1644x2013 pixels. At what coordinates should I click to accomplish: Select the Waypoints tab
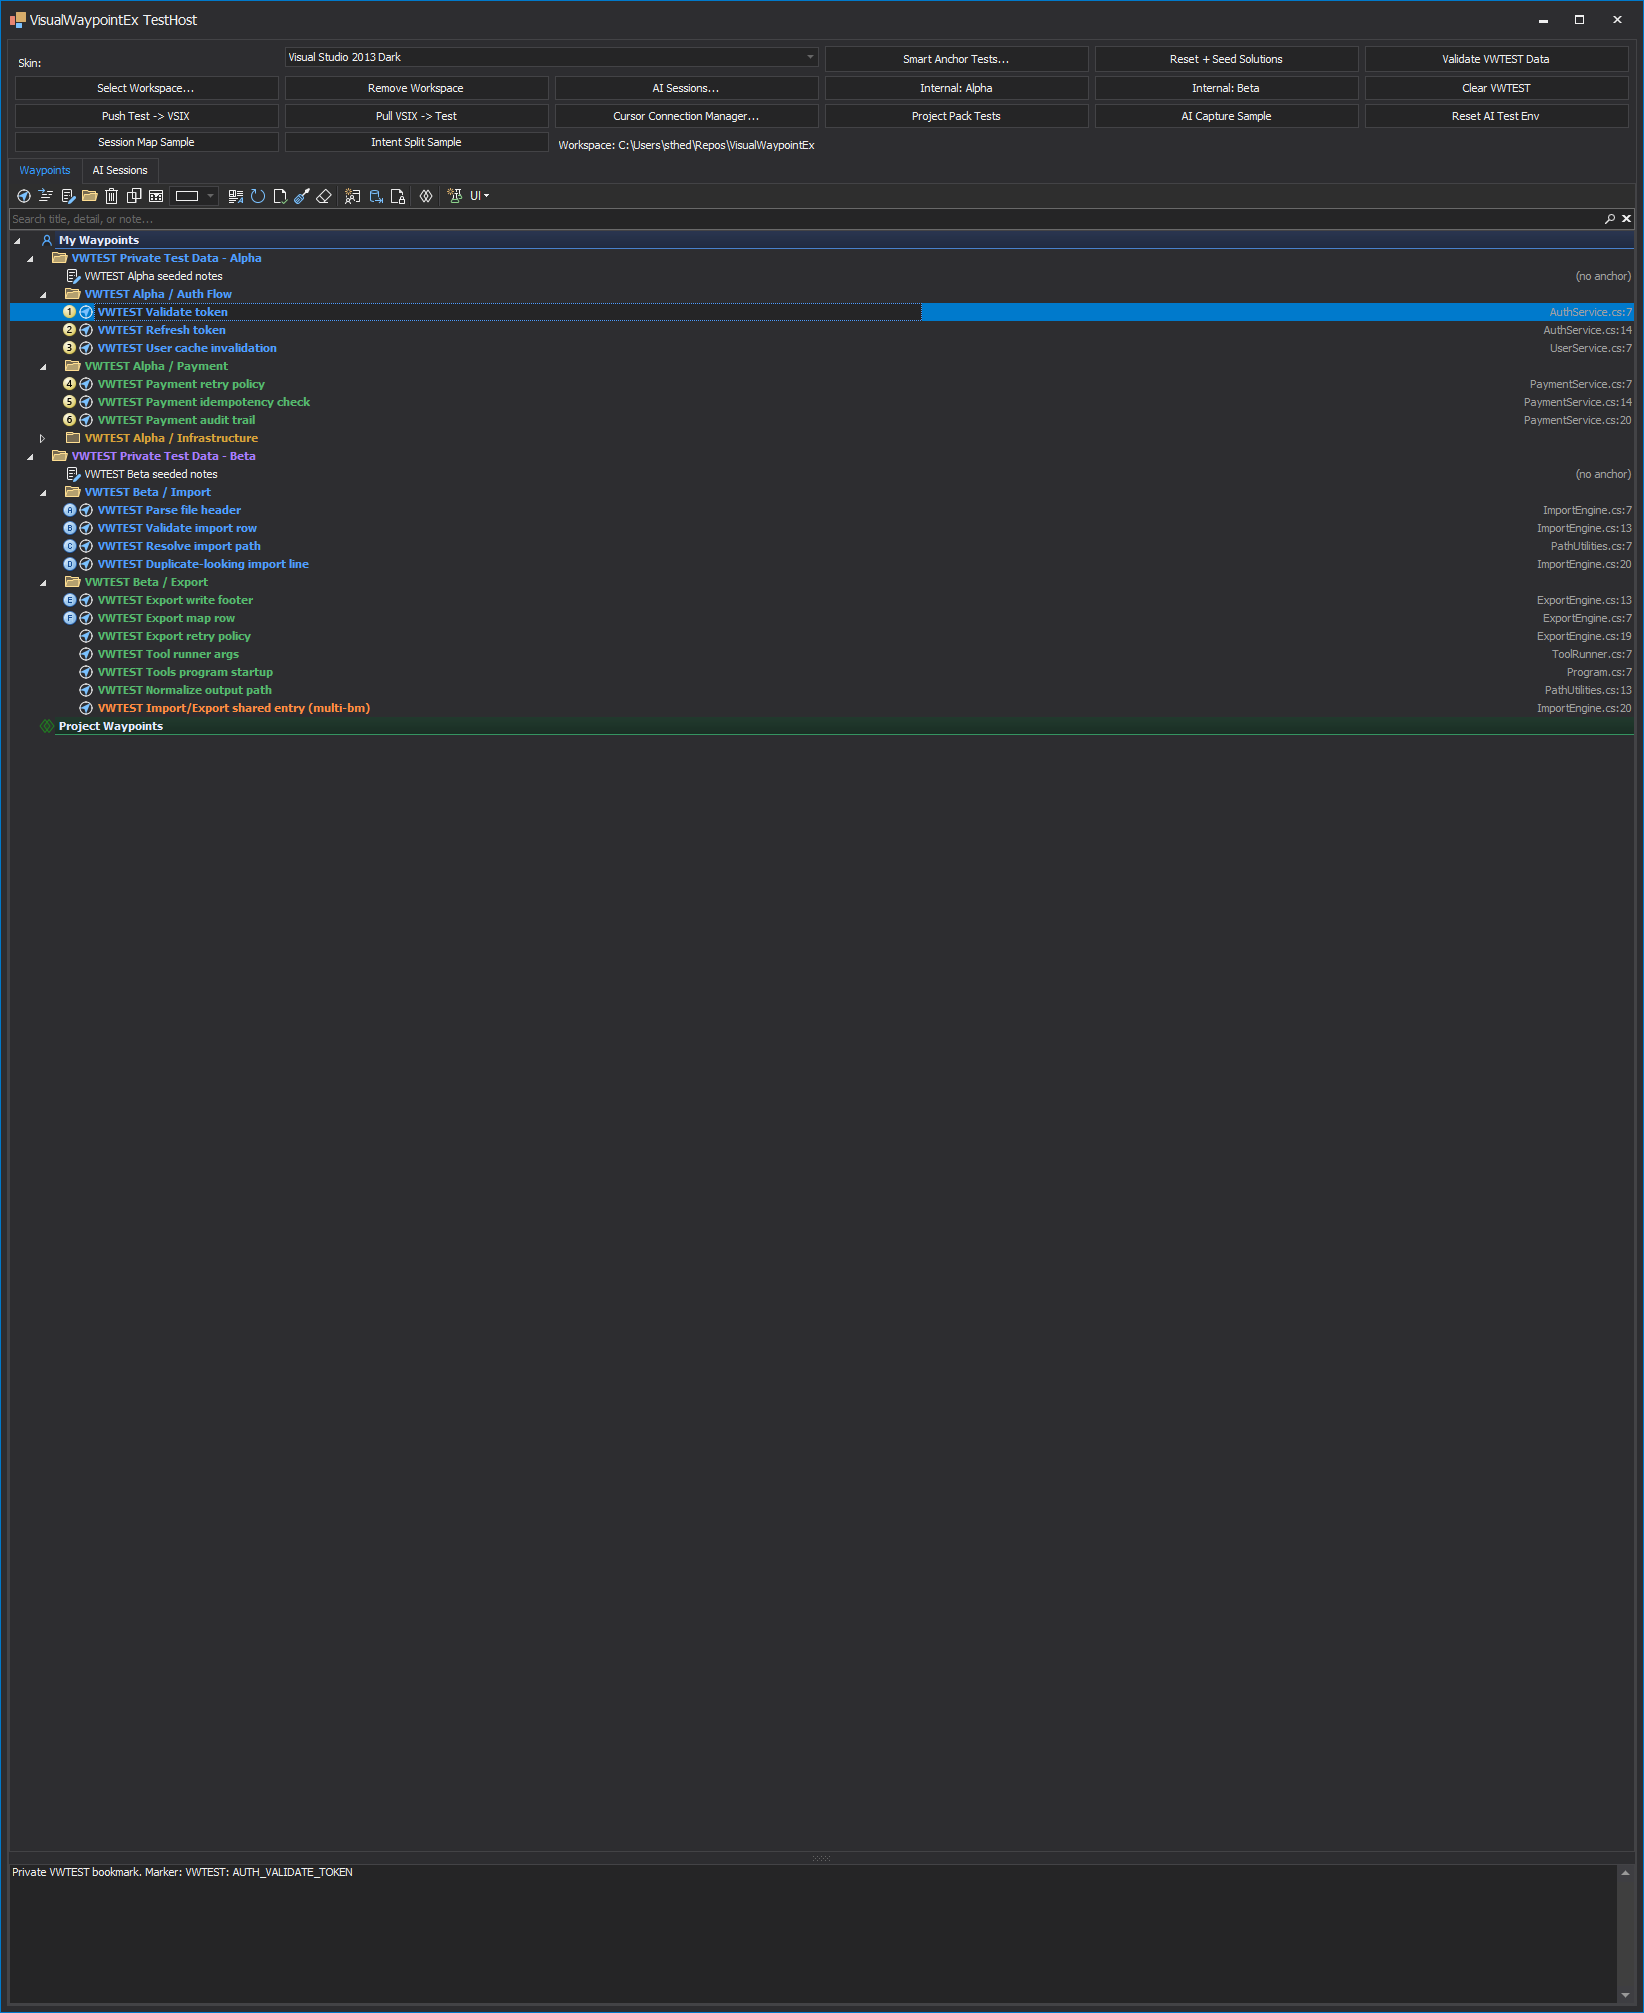click(45, 170)
